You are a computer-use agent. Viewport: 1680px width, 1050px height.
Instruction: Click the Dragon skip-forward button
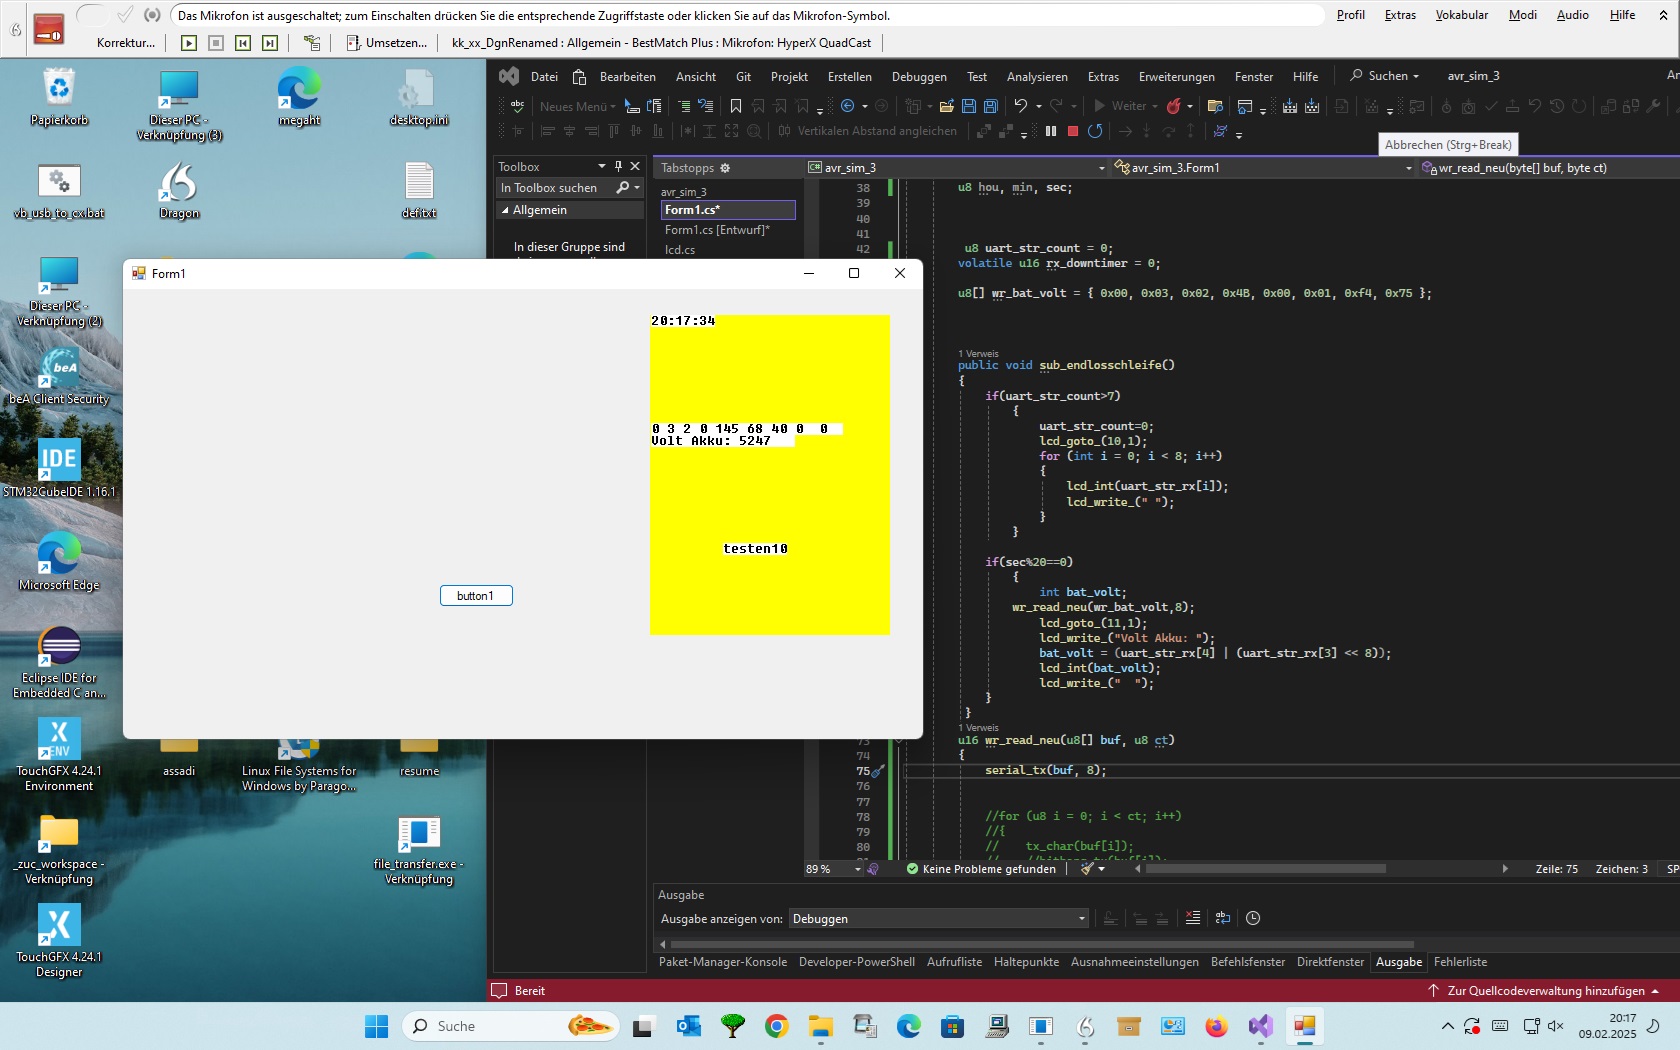tap(270, 43)
